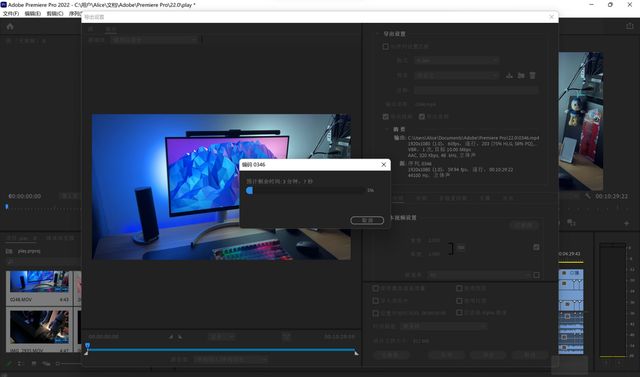
Task: Set out point icon in export preview
Action: (180, 337)
